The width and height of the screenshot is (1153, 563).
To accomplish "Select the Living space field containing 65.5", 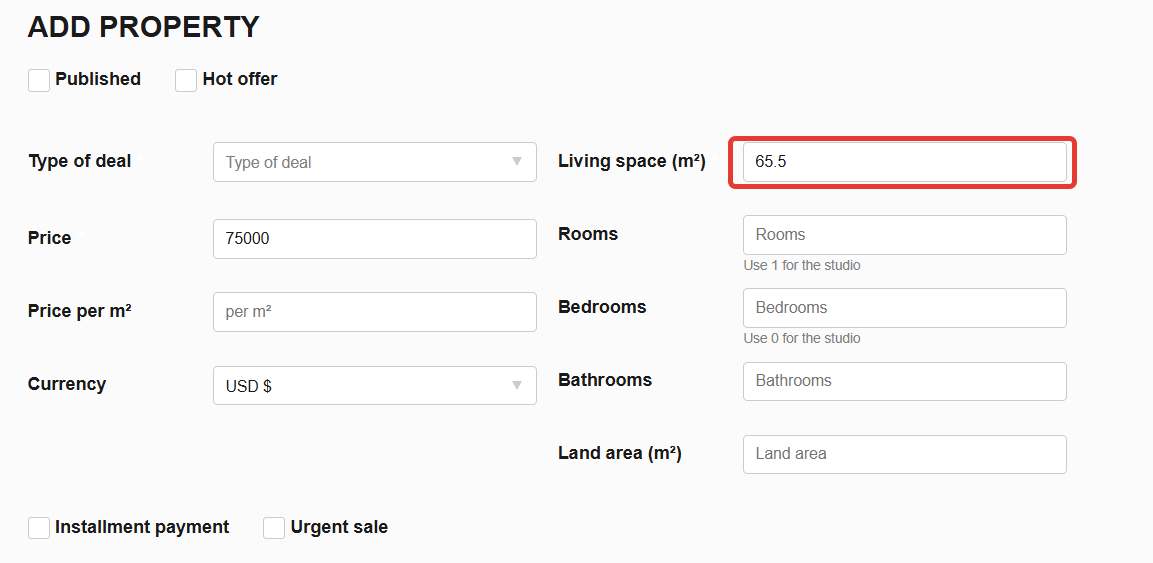I will [904, 162].
